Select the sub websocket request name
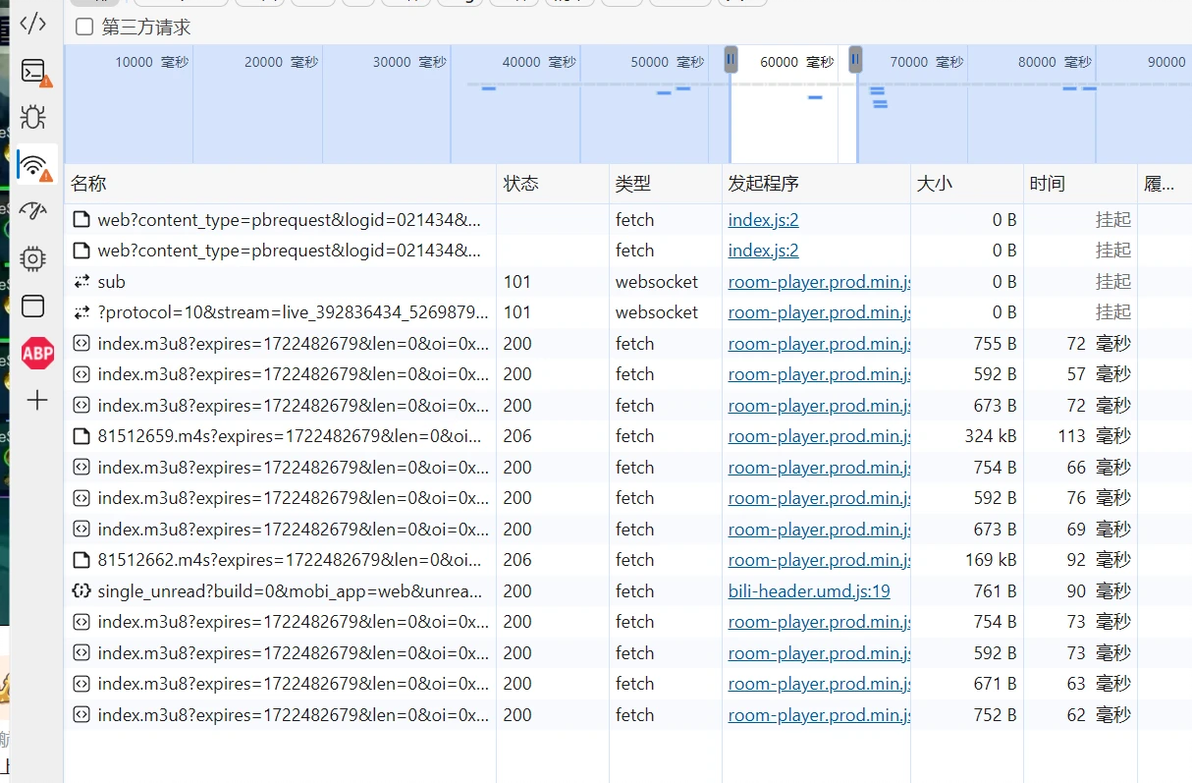1192x783 pixels. pyautogui.click(x=111, y=282)
